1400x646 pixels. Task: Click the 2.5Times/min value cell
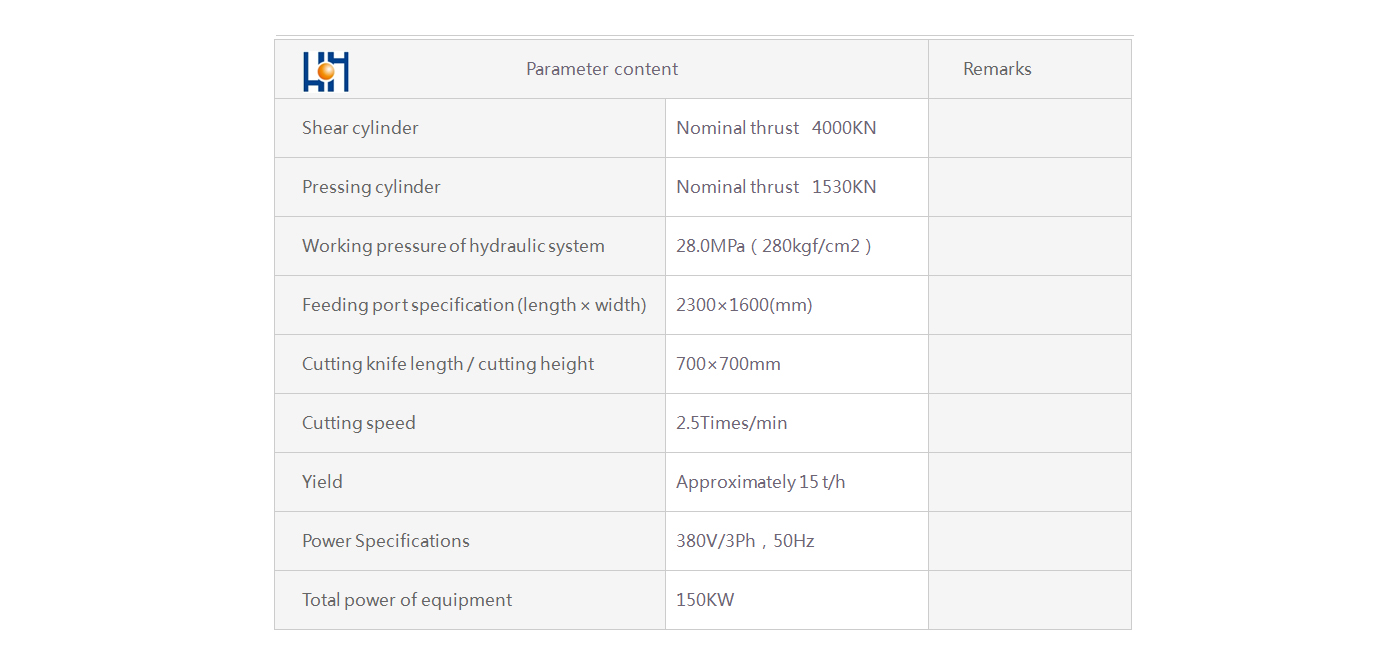coord(797,423)
